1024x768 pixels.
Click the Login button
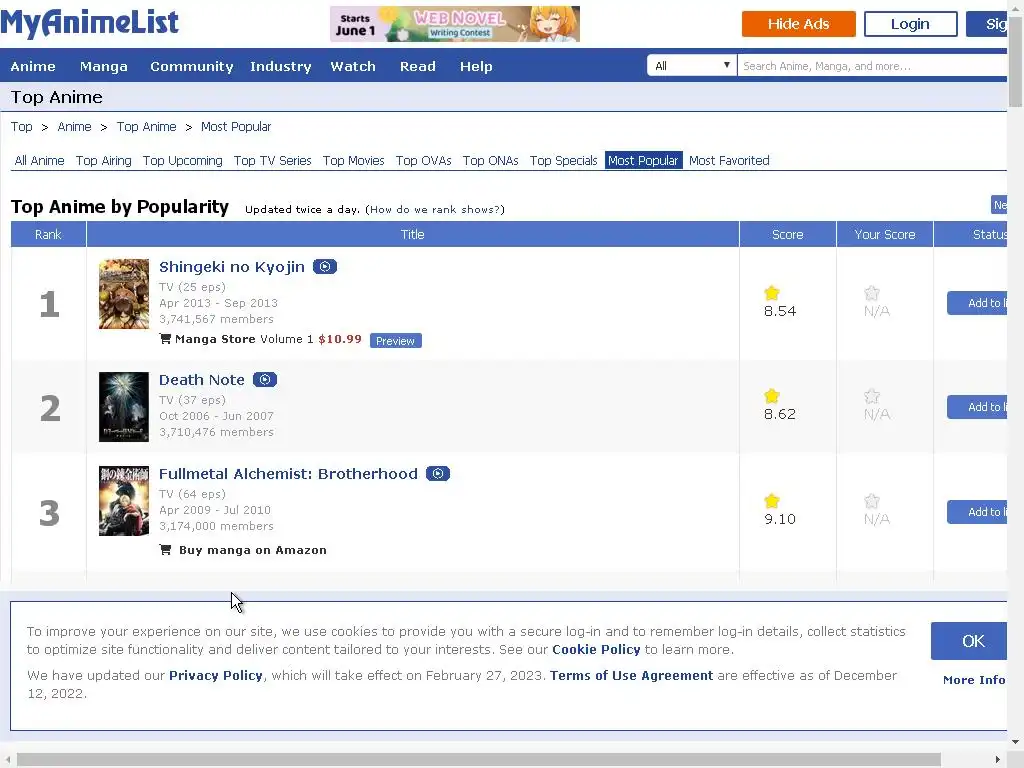[x=910, y=24]
